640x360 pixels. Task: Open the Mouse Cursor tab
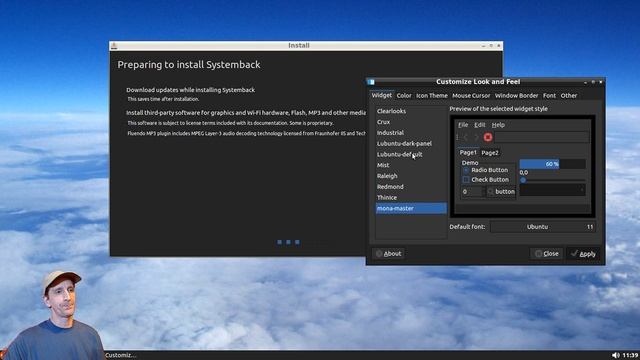coord(471,96)
